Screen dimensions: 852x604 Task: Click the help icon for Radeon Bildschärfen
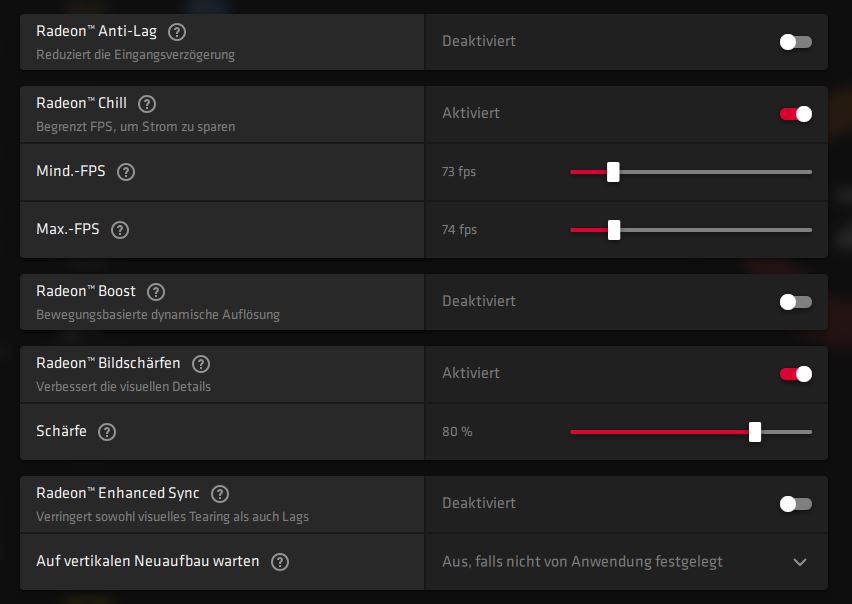pyautogui.click(x=201, y=364)
